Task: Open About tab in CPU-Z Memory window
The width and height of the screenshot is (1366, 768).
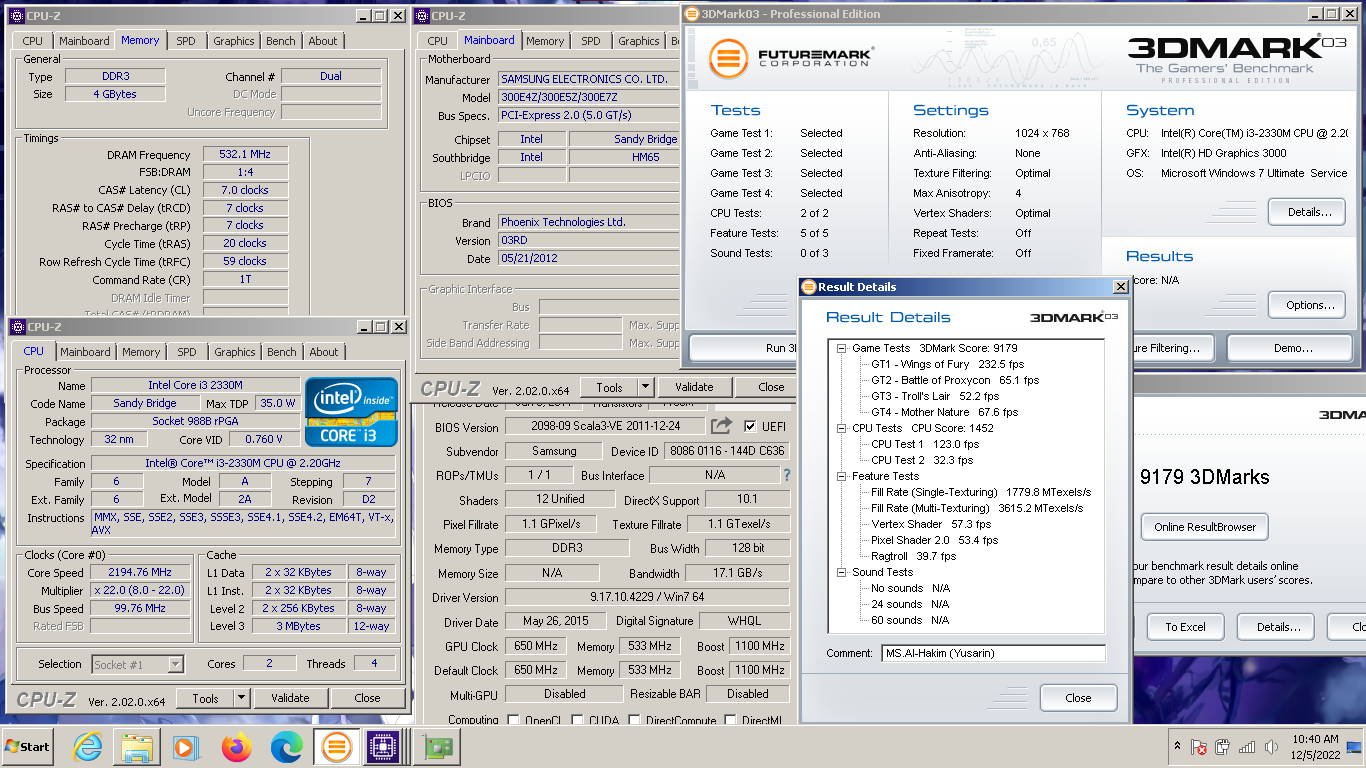Action: click(323, 41)
